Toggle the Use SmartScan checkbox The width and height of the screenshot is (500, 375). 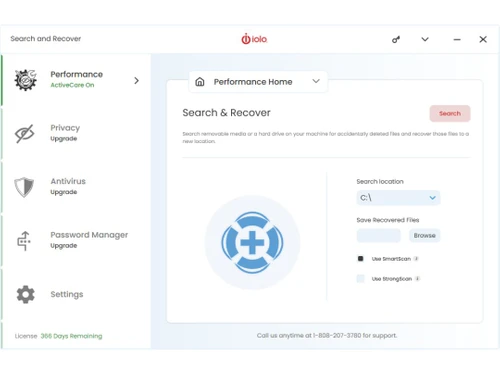pyautogui.click(x=360, y=259)
